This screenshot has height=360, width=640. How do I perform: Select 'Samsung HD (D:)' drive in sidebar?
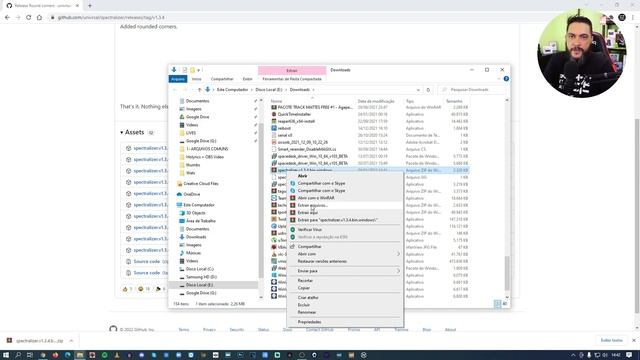201,277
